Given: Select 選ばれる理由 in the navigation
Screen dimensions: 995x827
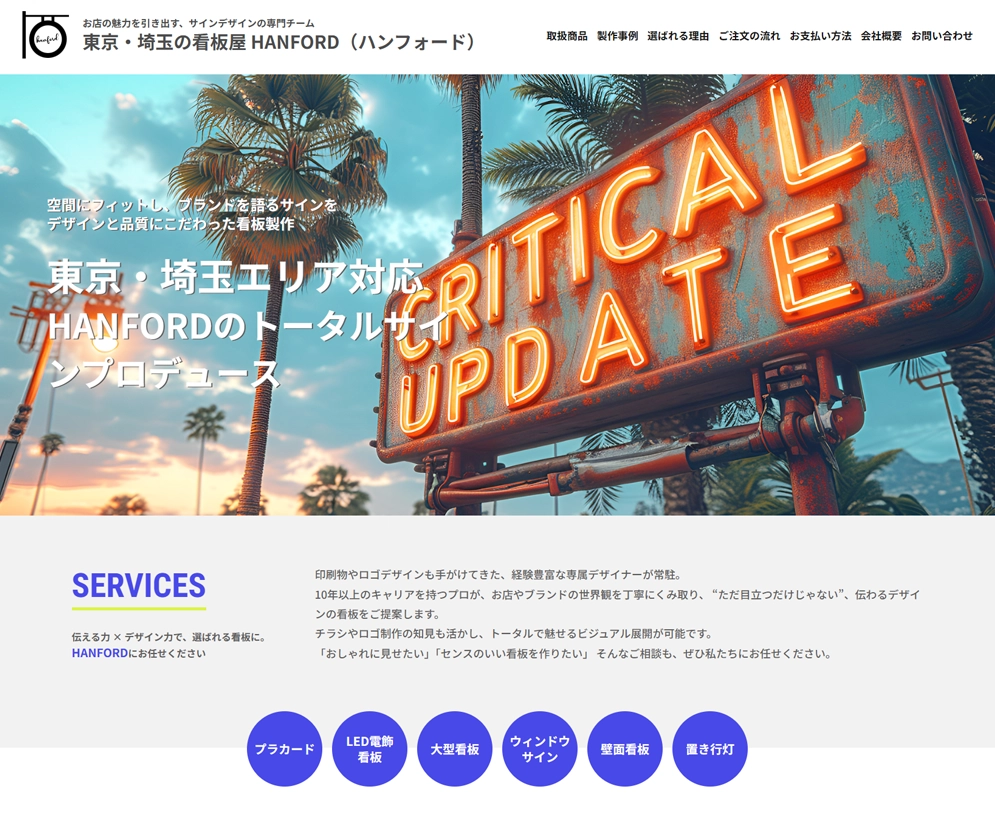Looking at the screenshot, I should pyautogui.click(x=678, y=36).
